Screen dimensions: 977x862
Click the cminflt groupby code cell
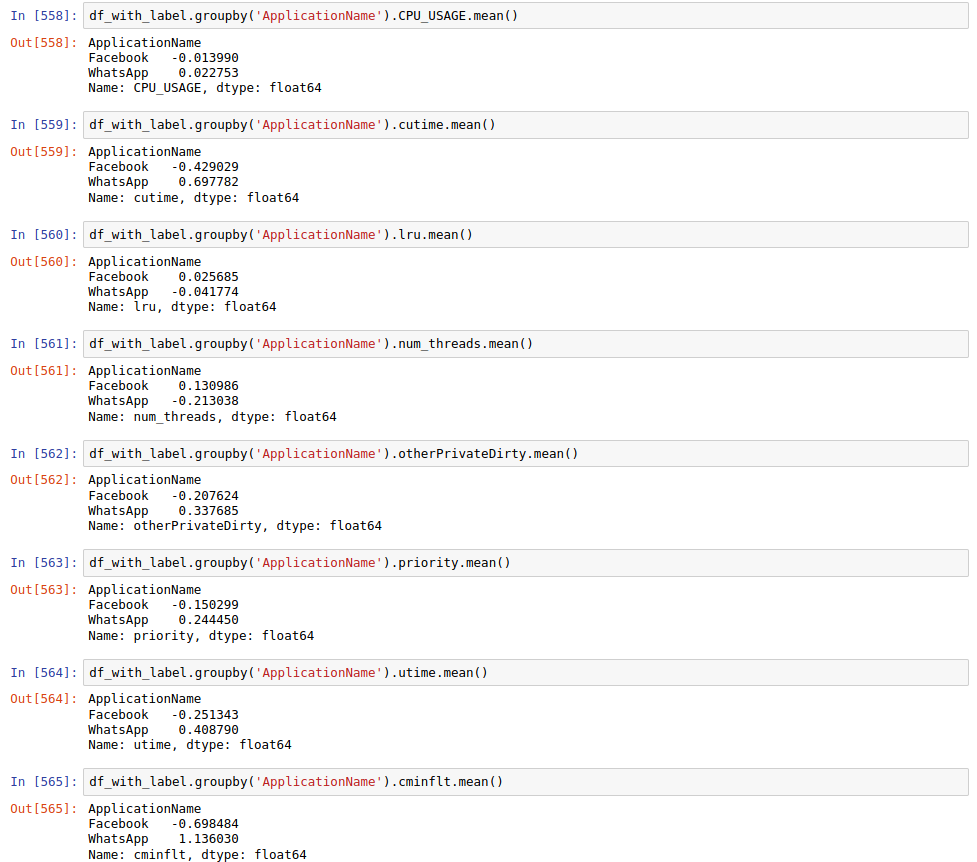pyautogui.click(x=525, y=782)
